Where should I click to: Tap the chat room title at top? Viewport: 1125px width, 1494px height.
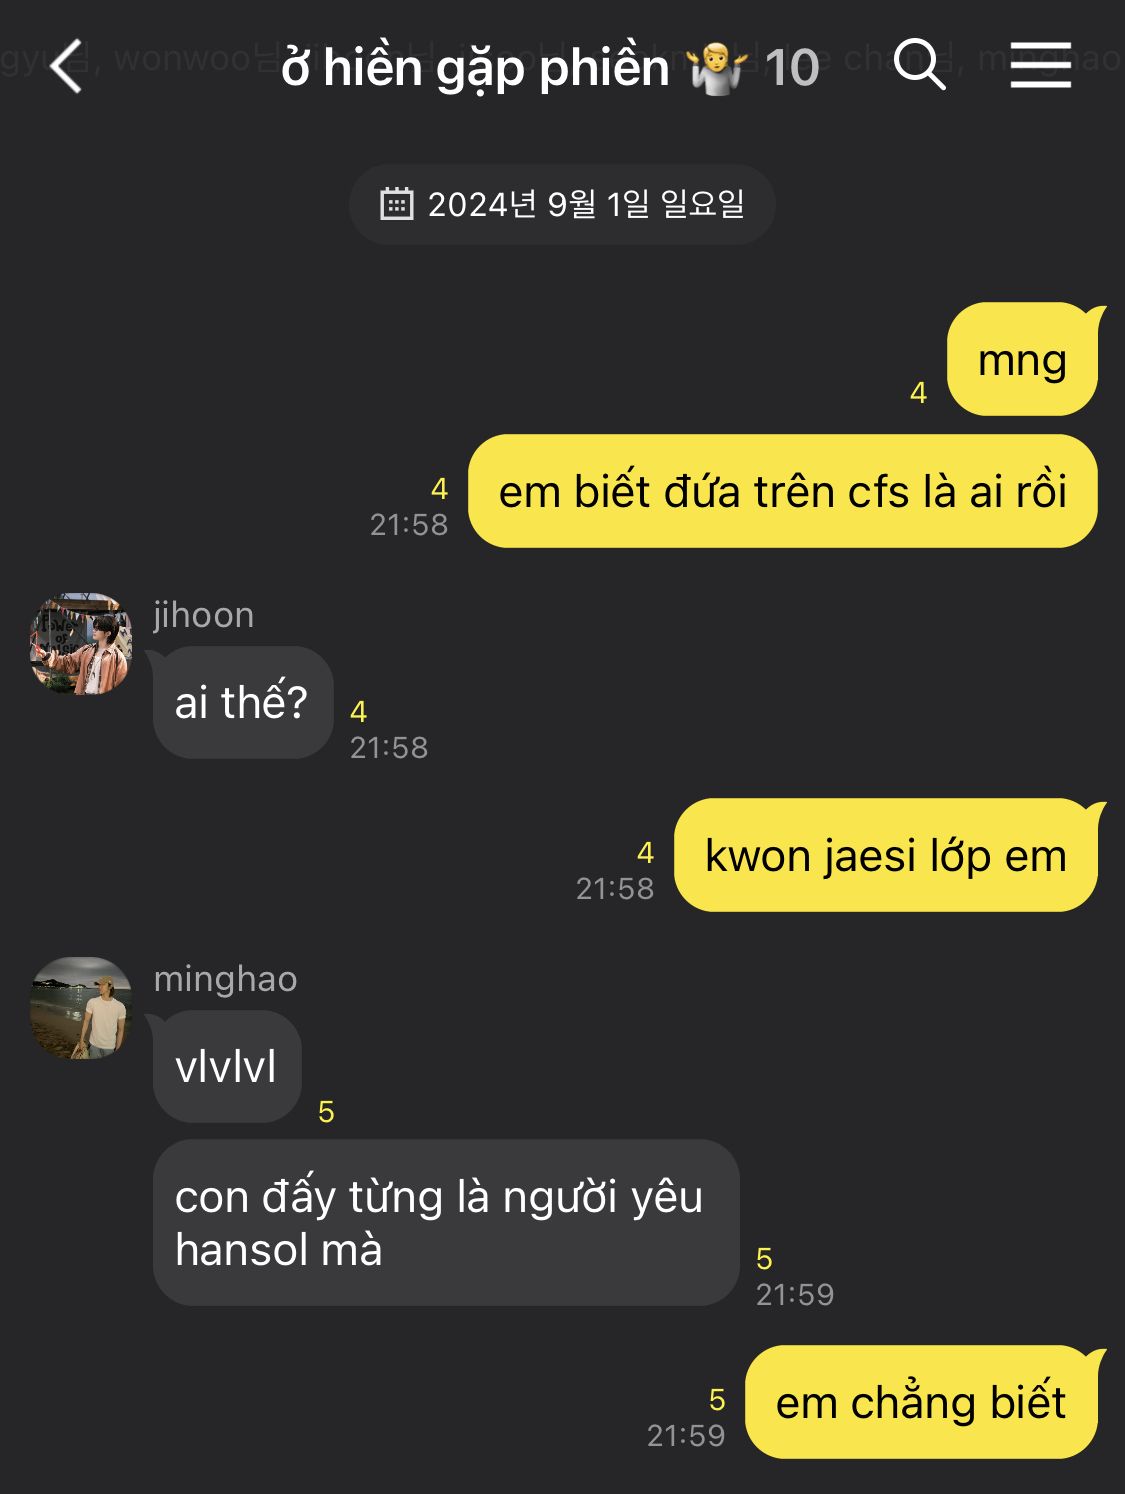point(475,68)
